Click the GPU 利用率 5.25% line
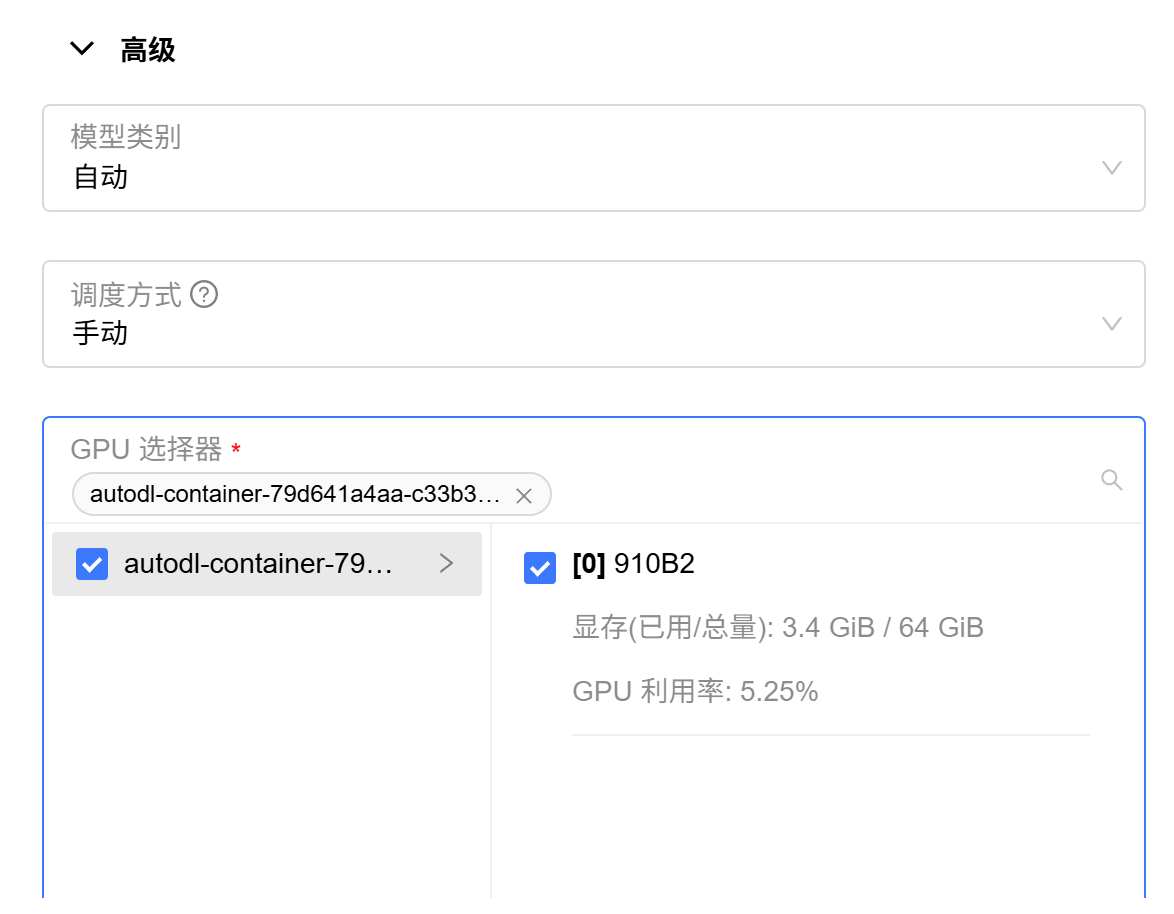 [695, 691]
